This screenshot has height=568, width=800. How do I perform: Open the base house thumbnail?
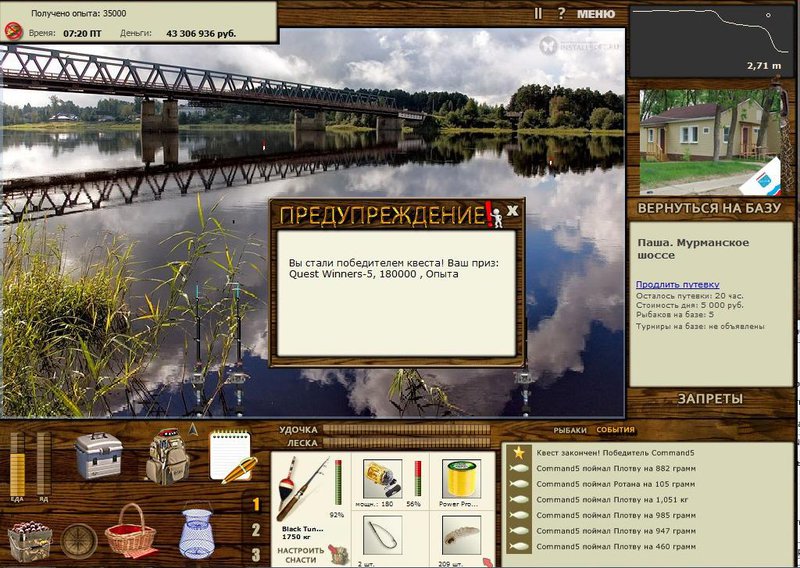[x=710, y=141]
